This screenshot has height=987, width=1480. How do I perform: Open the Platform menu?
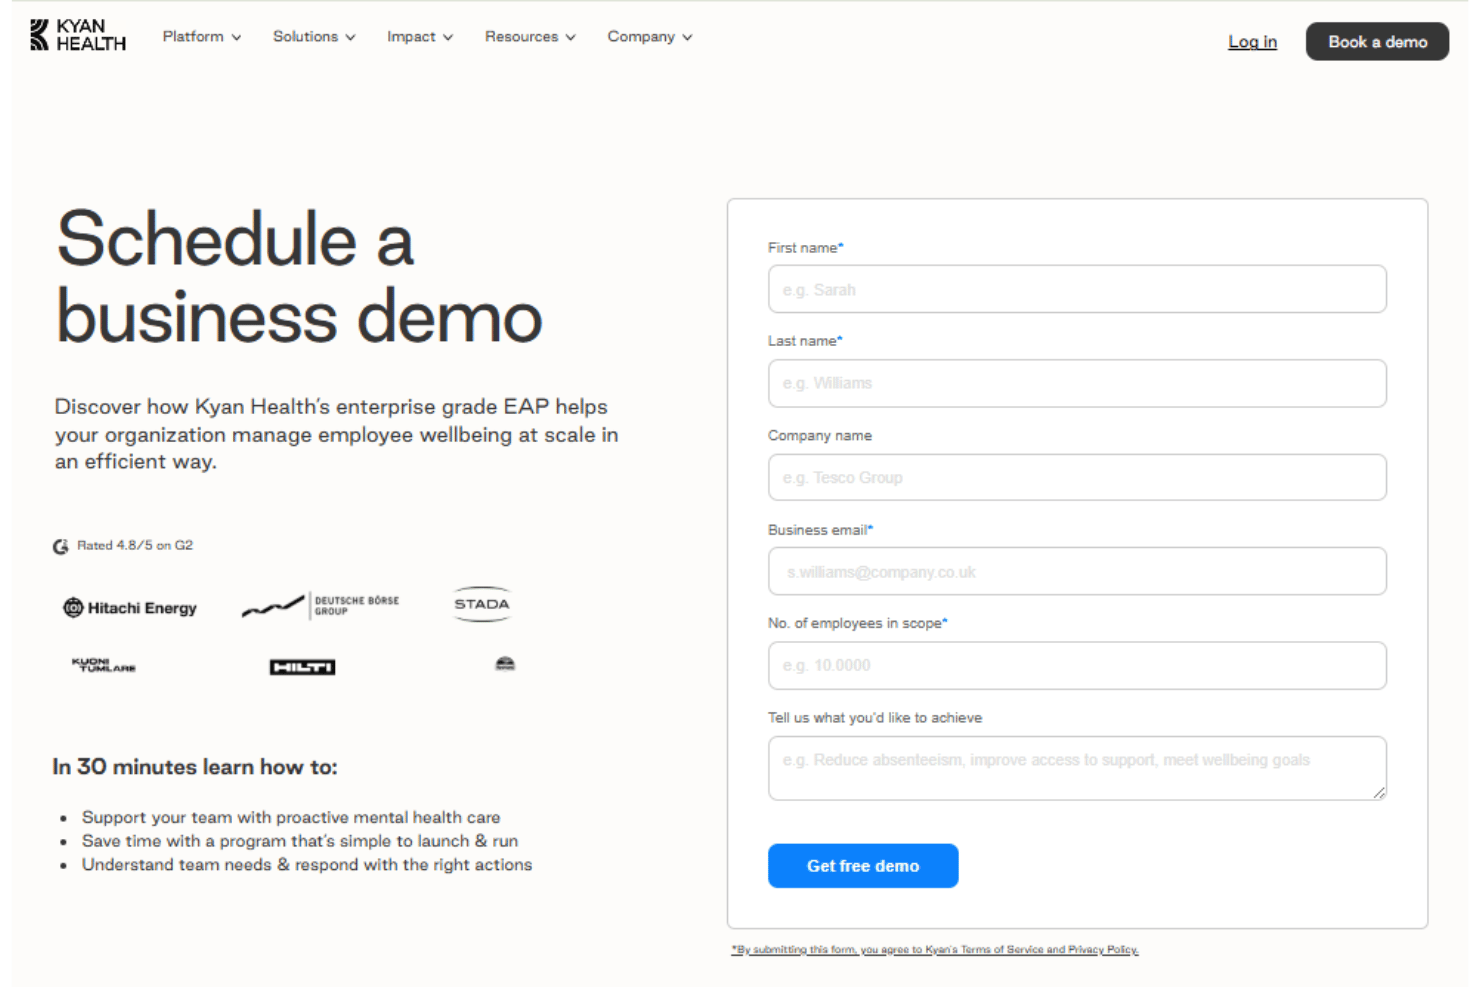click(x=202, y=36)
